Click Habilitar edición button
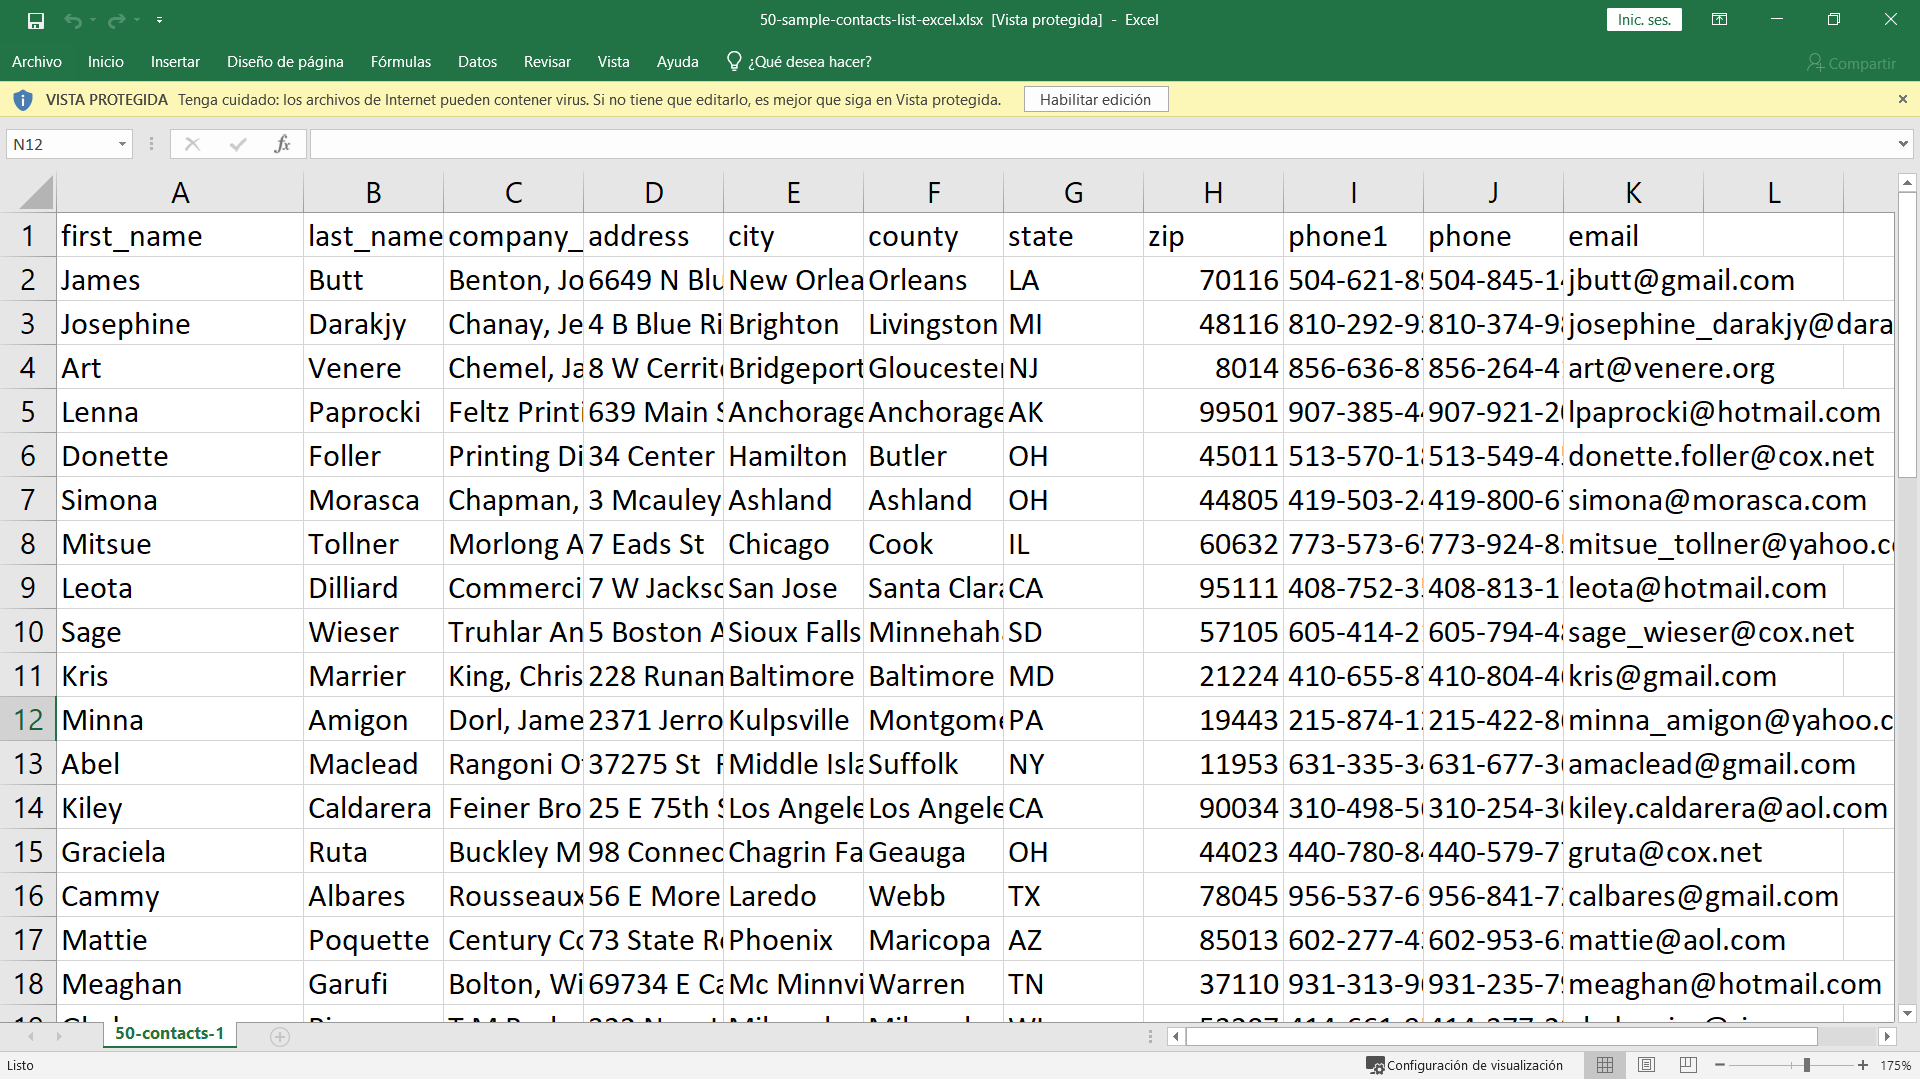The height and width of the screenshot is (1080, 1920). click(1095, 100)
